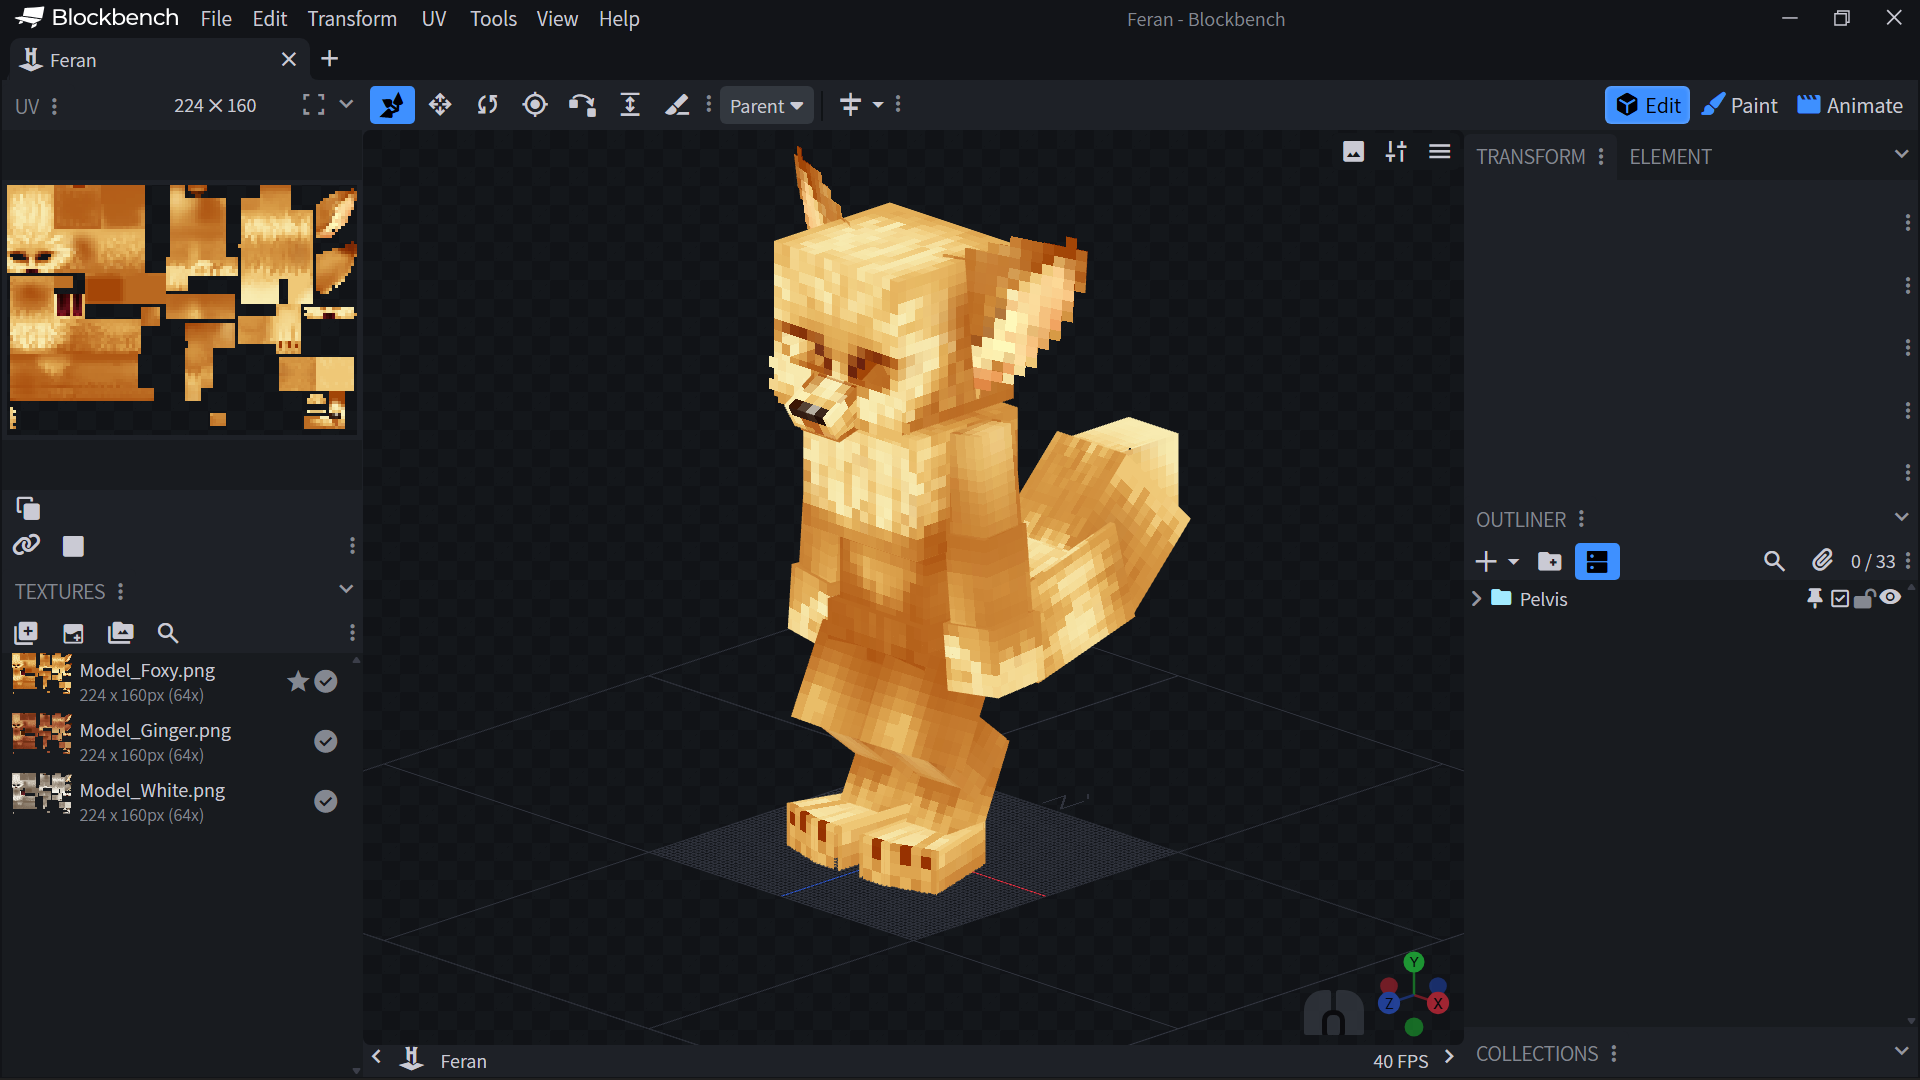
Task: Switch to Paint mode
Action: 1740,106
